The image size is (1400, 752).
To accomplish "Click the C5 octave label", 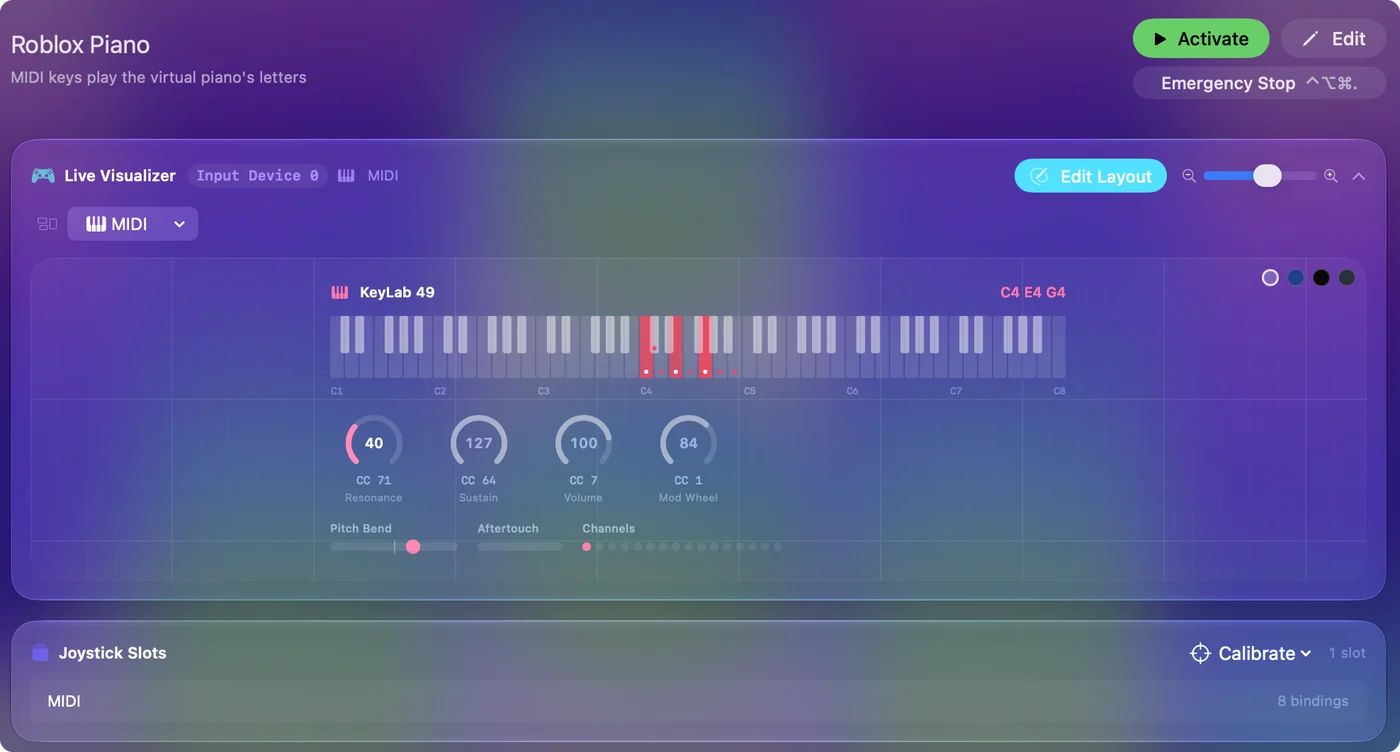I will pyautogui.click(x=749, y=391).
